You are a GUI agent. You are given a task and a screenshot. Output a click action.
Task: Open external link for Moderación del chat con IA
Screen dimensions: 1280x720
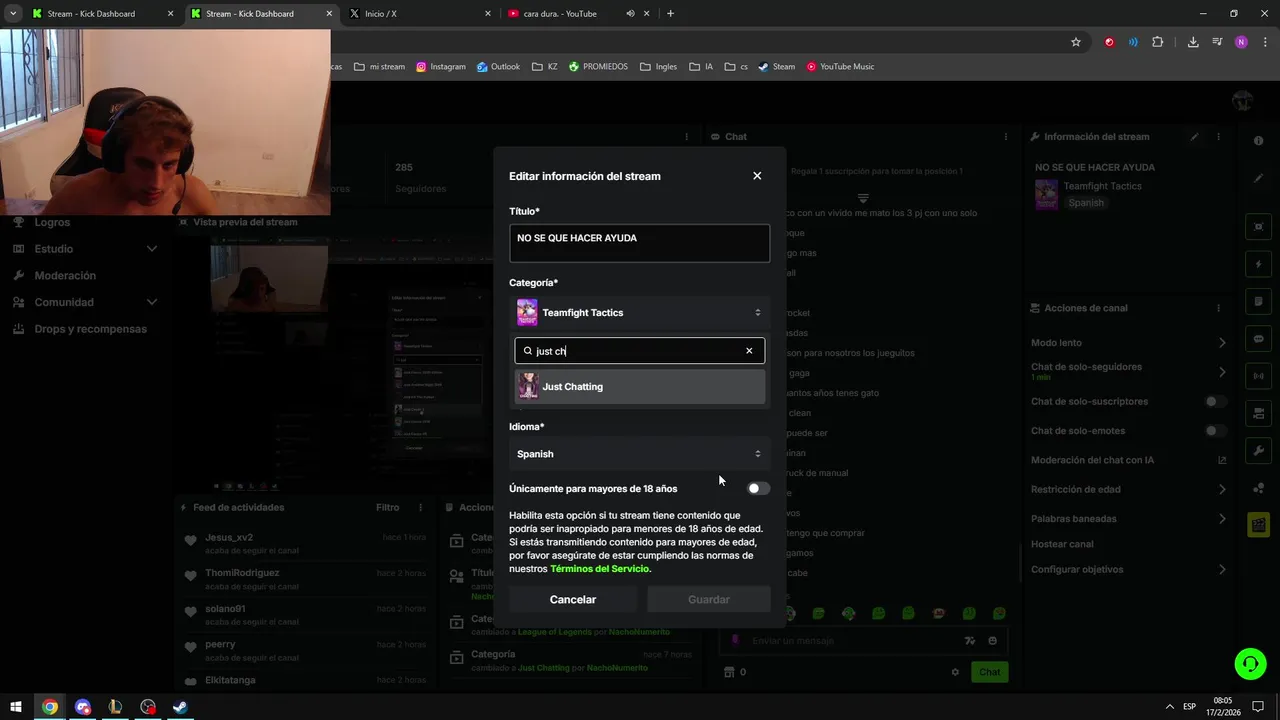point(1222,460)
